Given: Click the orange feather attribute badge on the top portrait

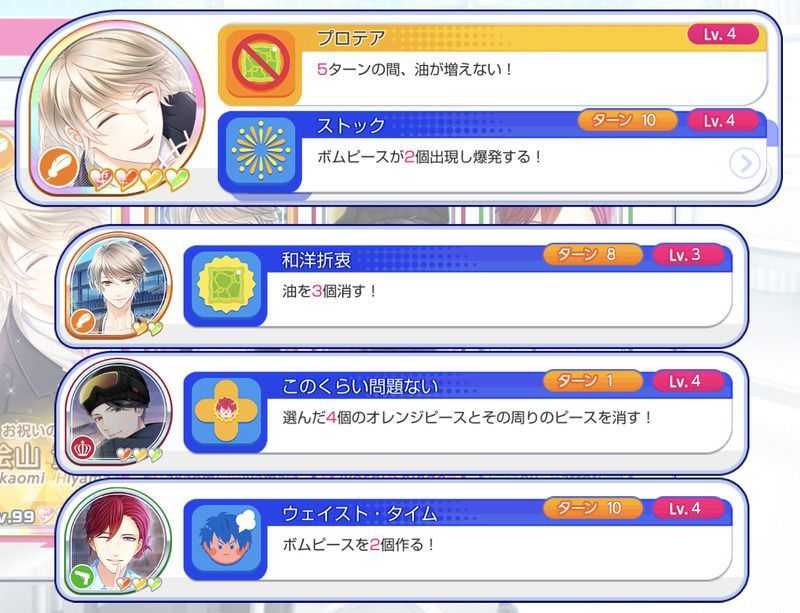Looking at the screenshot, I should point(58,166).
